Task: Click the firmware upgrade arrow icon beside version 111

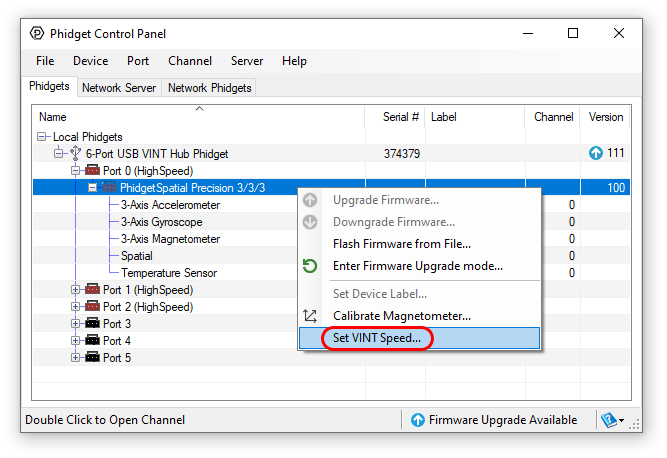Action: point(597,154)
